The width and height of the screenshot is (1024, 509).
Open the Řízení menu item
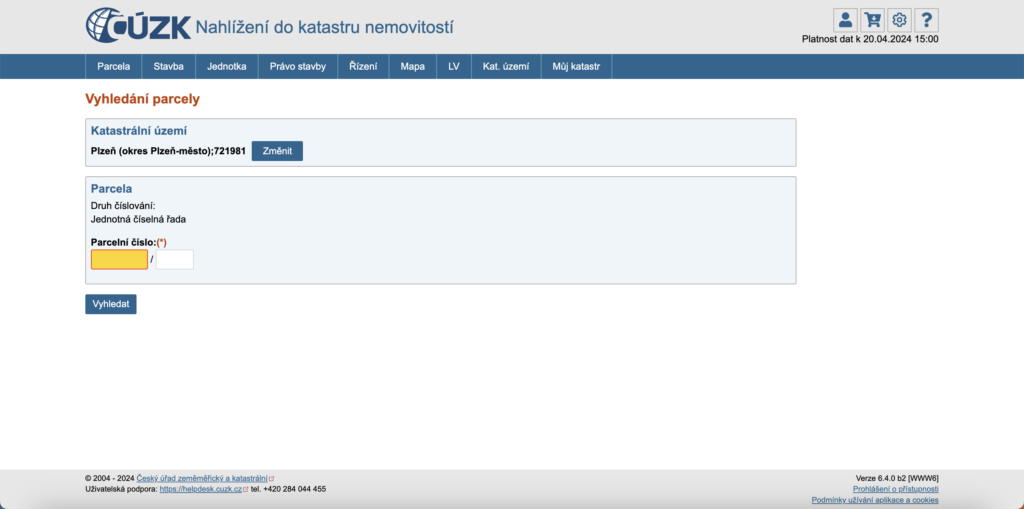click(363, 66)
